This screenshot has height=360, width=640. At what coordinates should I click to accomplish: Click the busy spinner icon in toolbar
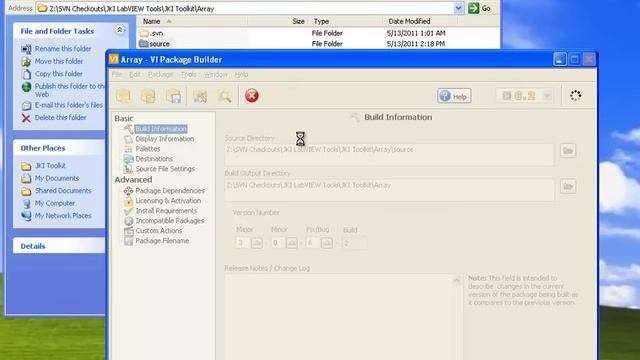click(576, 96)
